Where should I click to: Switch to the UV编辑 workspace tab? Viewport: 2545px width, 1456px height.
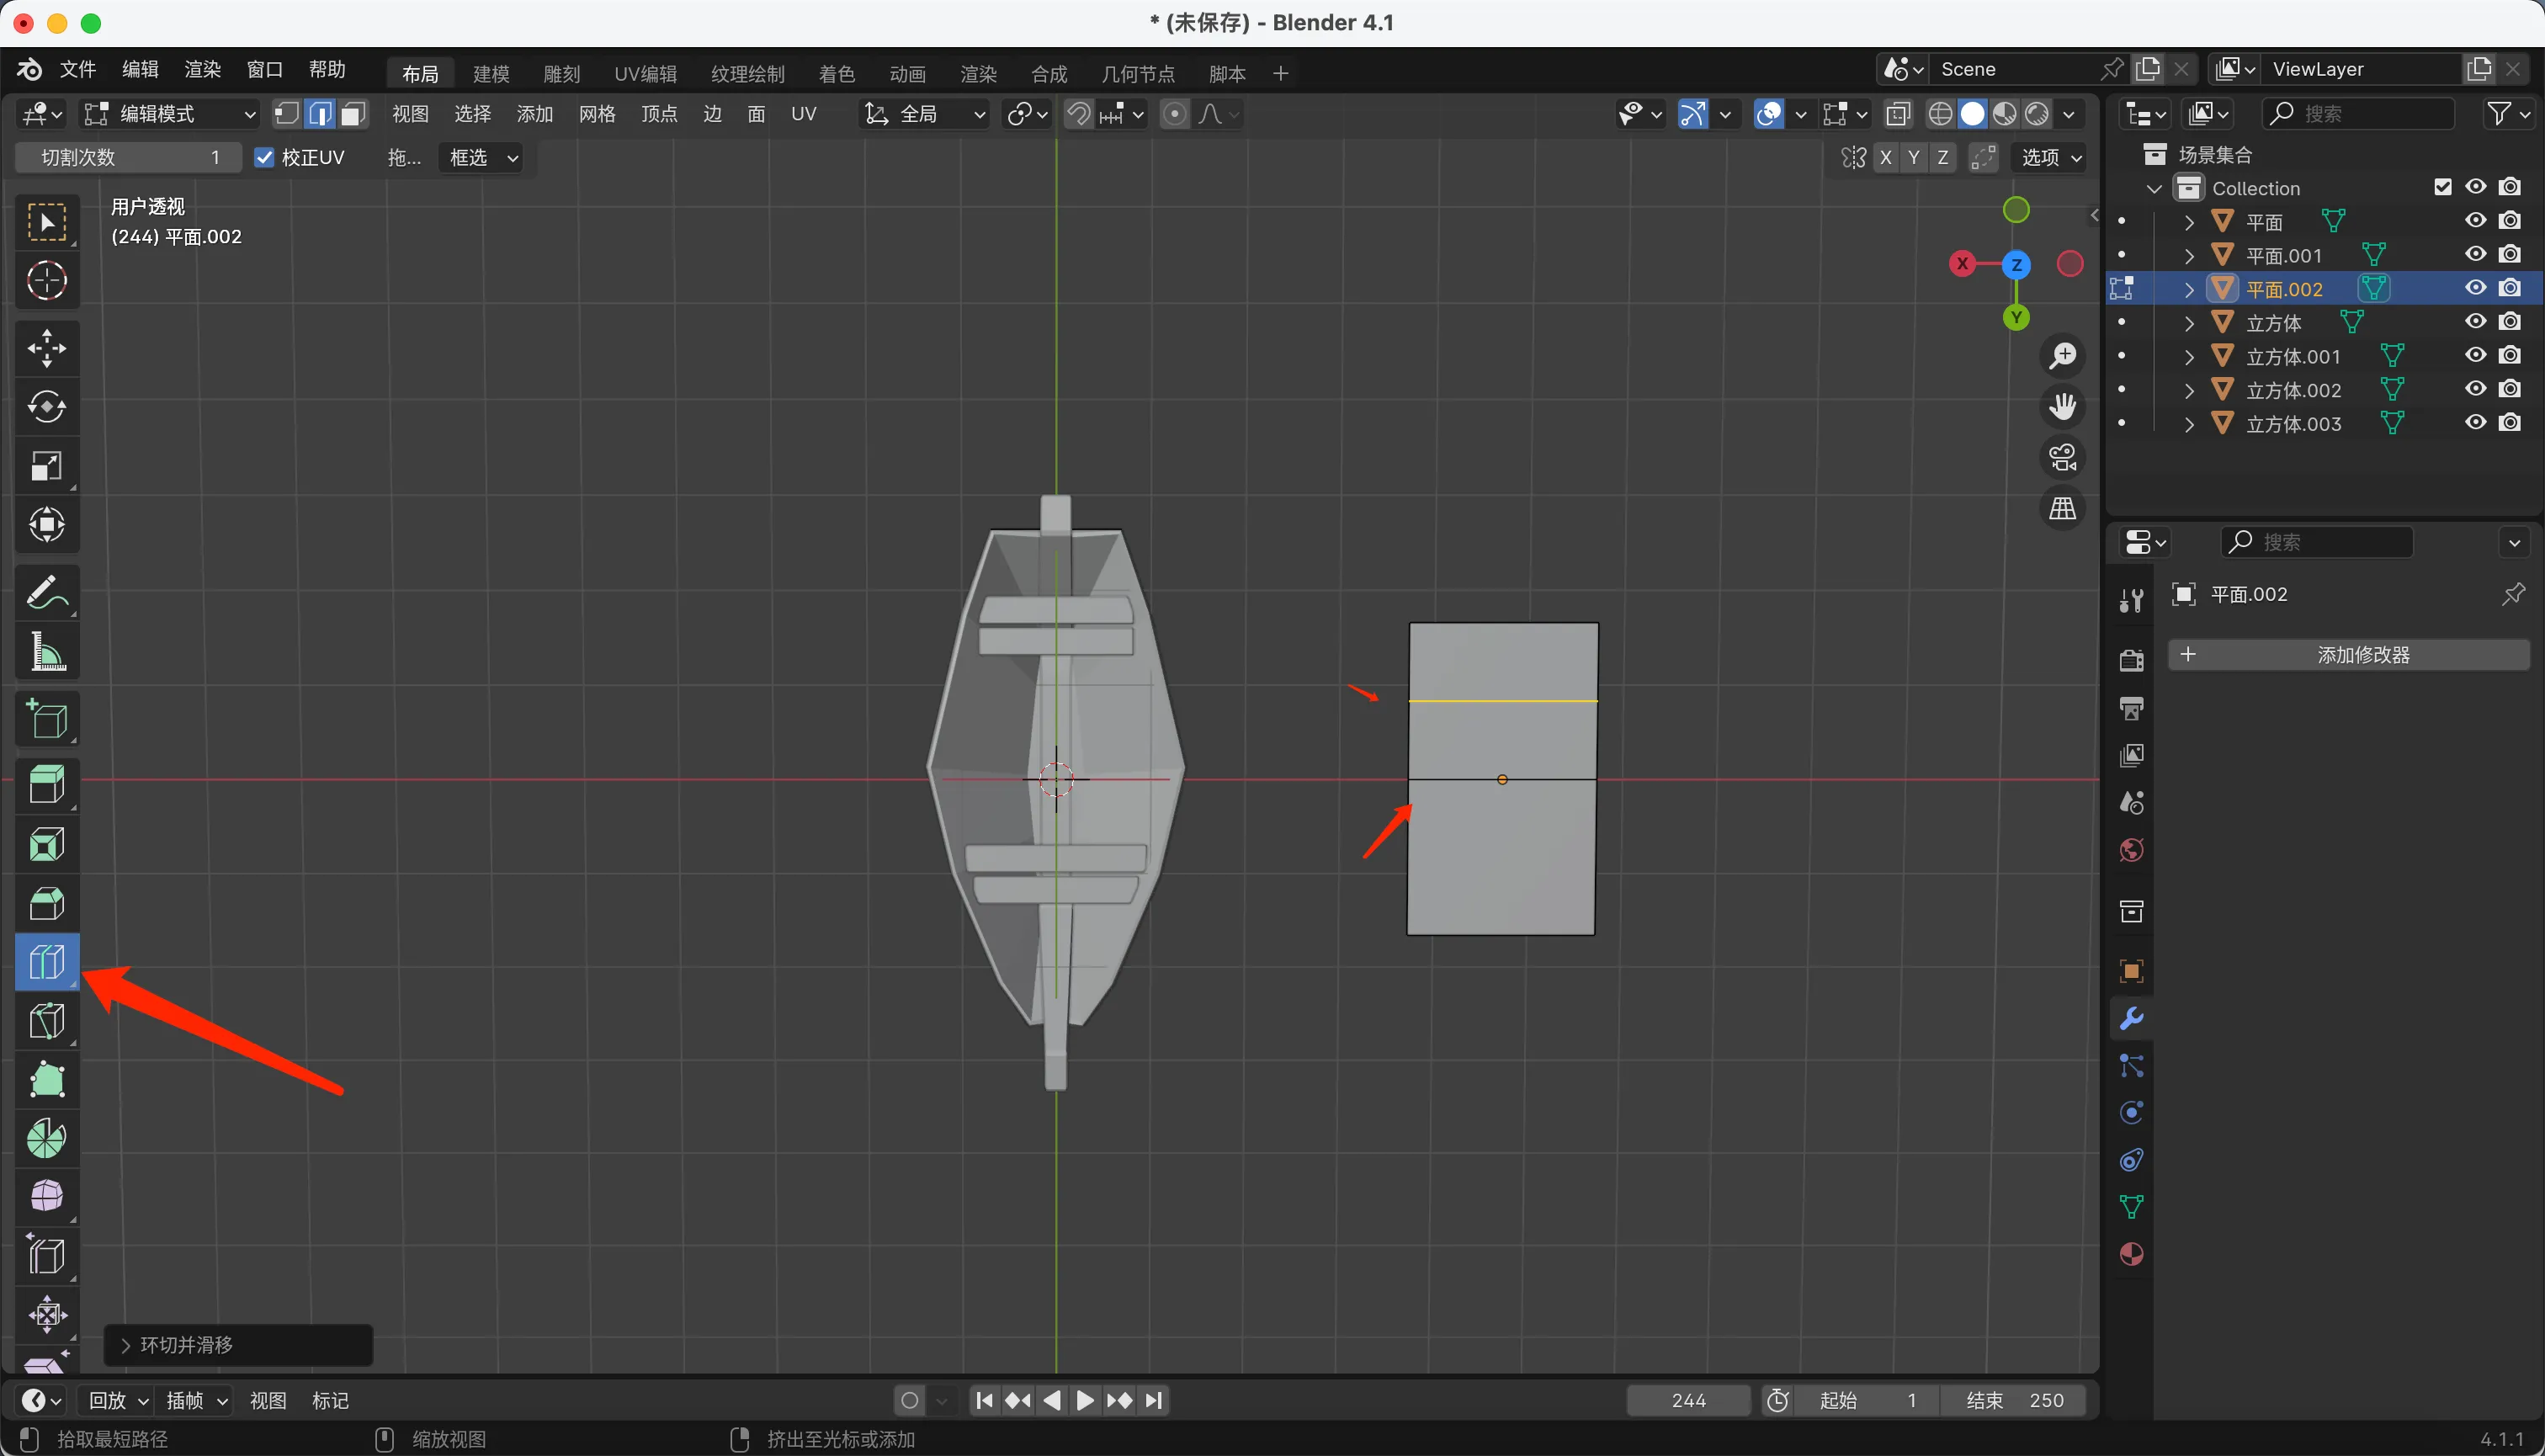(x=645, y=74)
